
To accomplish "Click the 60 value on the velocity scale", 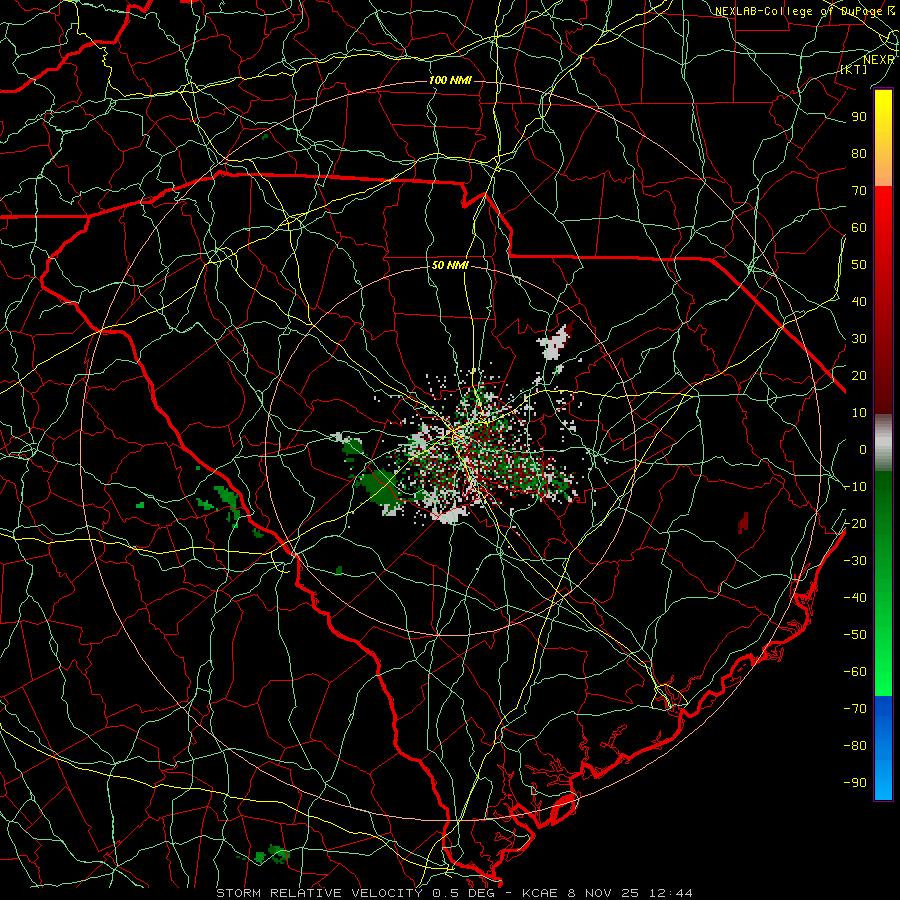I will click(859, 227).
